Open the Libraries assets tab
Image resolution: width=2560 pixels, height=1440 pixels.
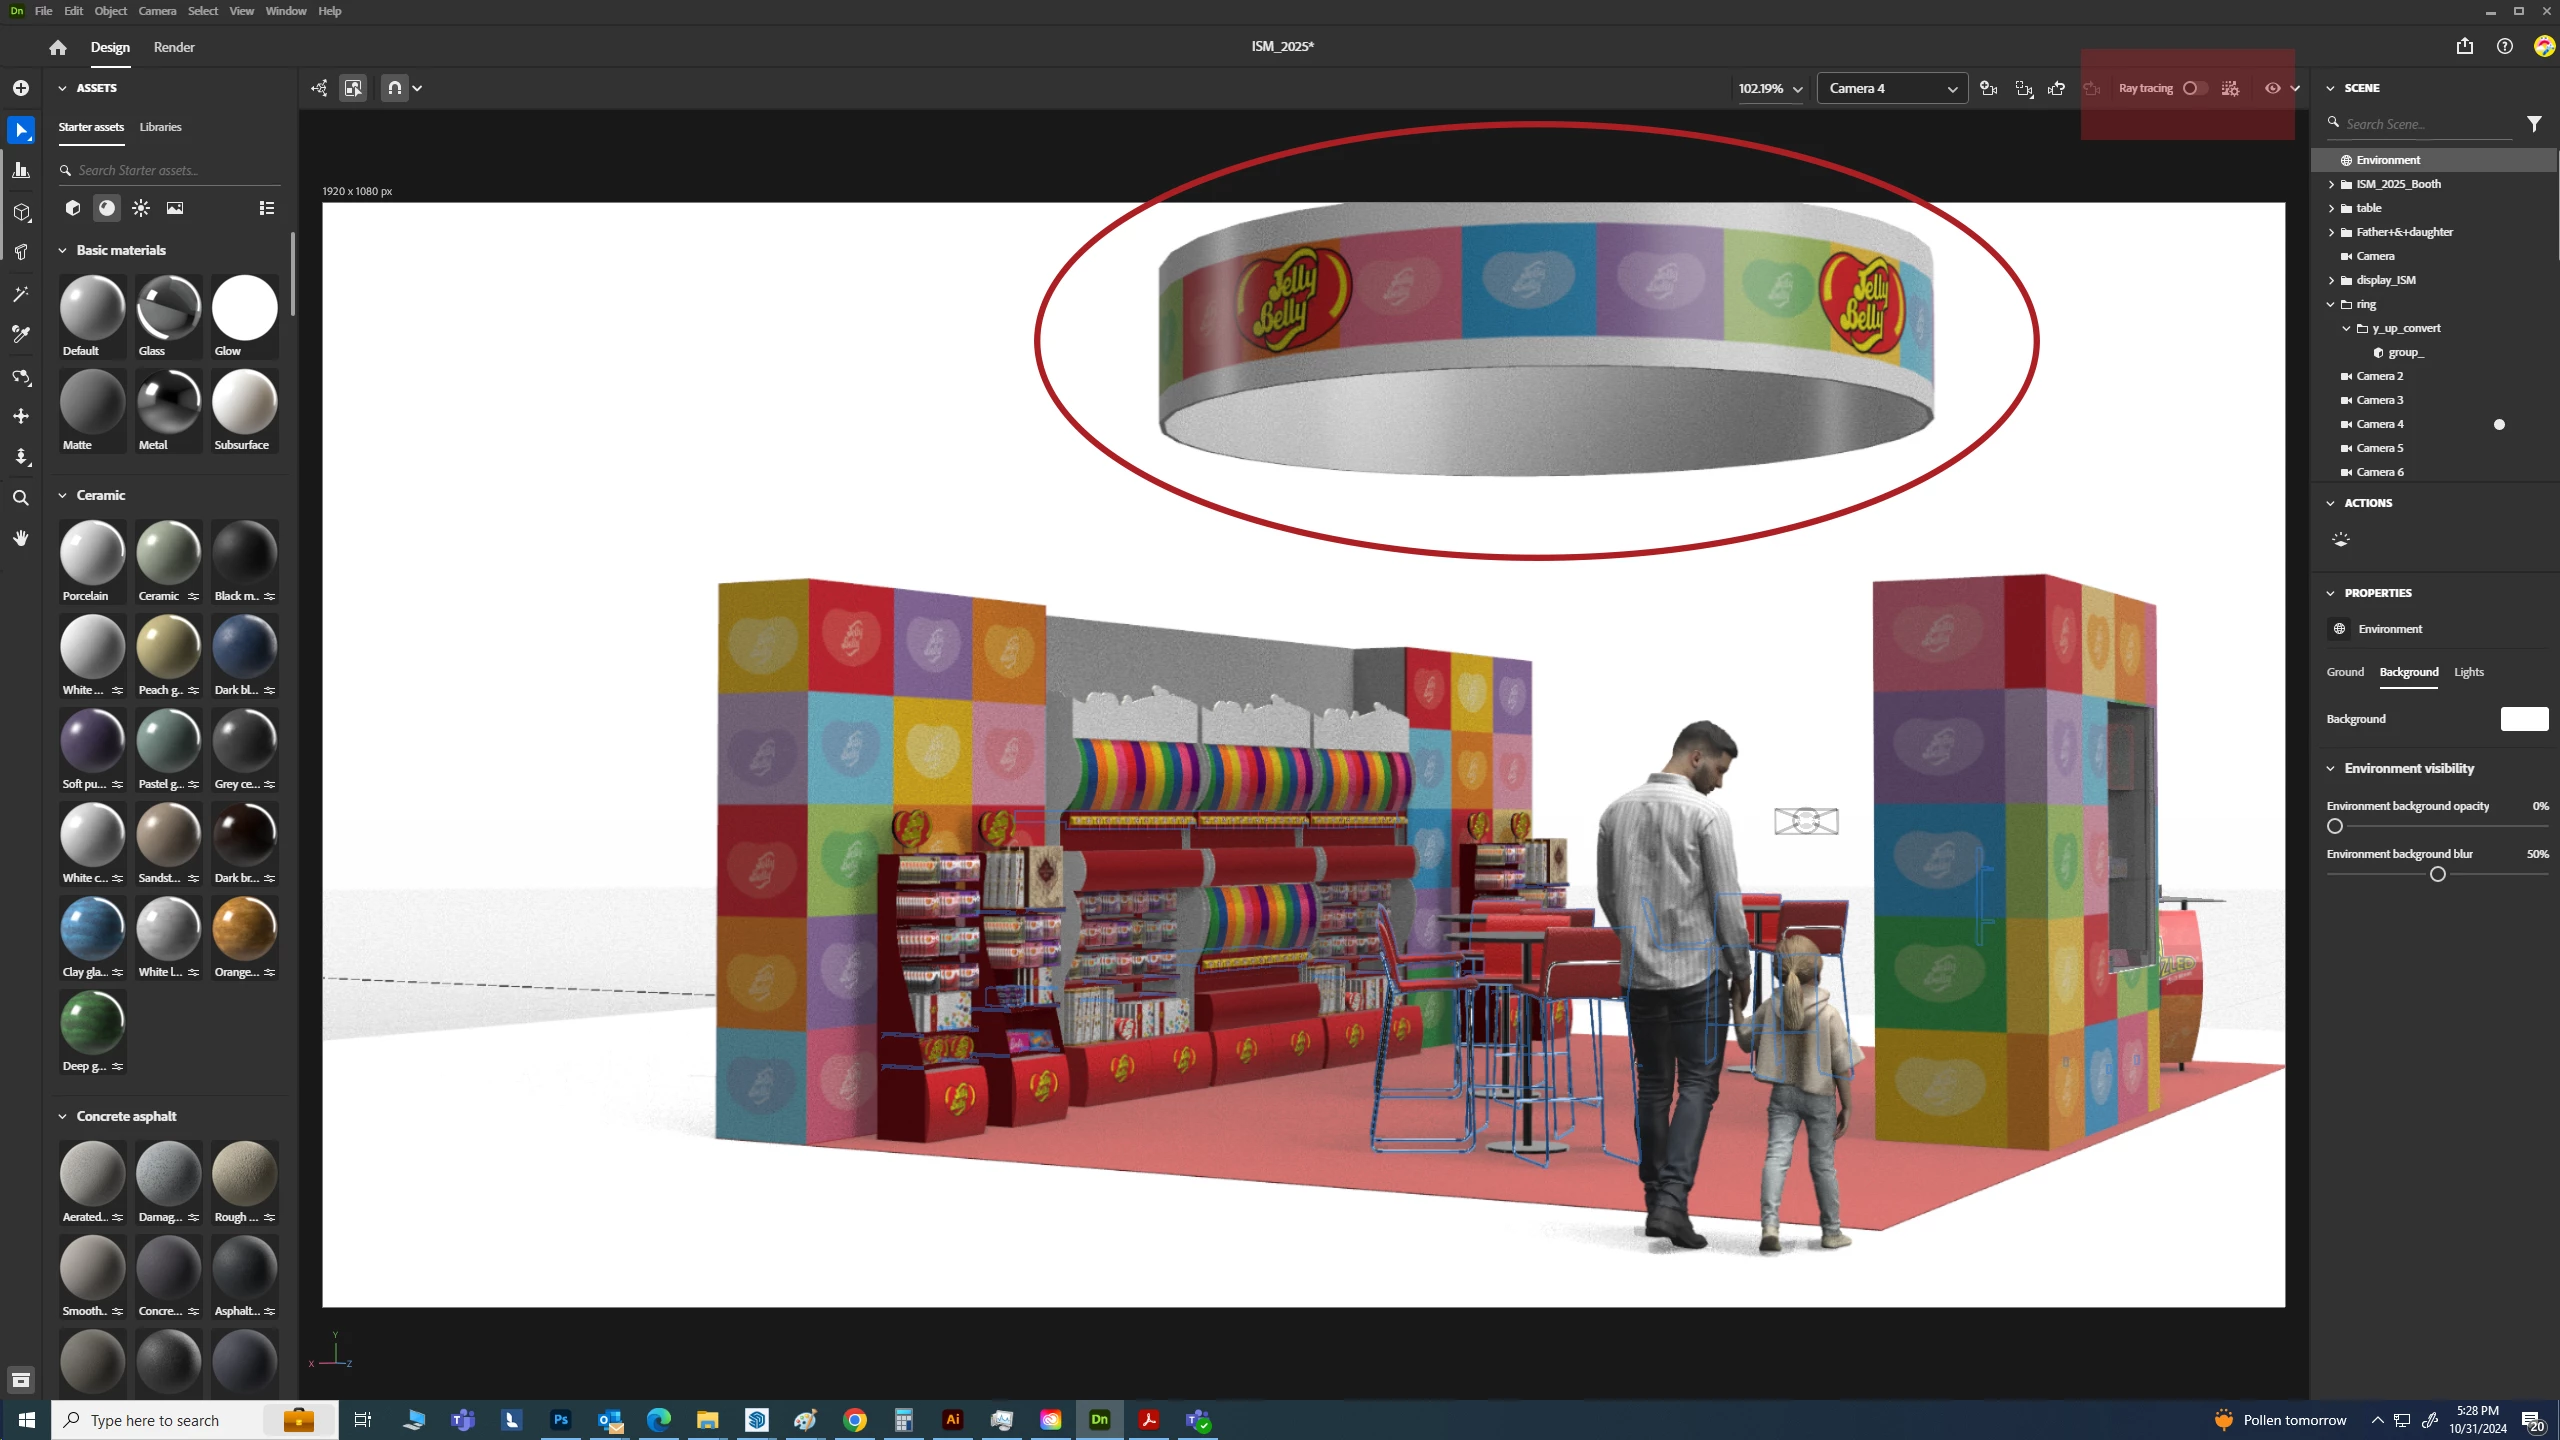160,127
